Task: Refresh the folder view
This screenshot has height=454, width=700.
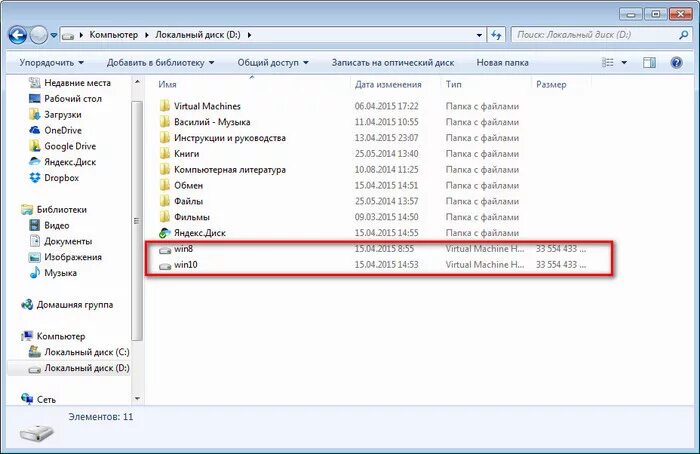Action: tap(496, 35)
